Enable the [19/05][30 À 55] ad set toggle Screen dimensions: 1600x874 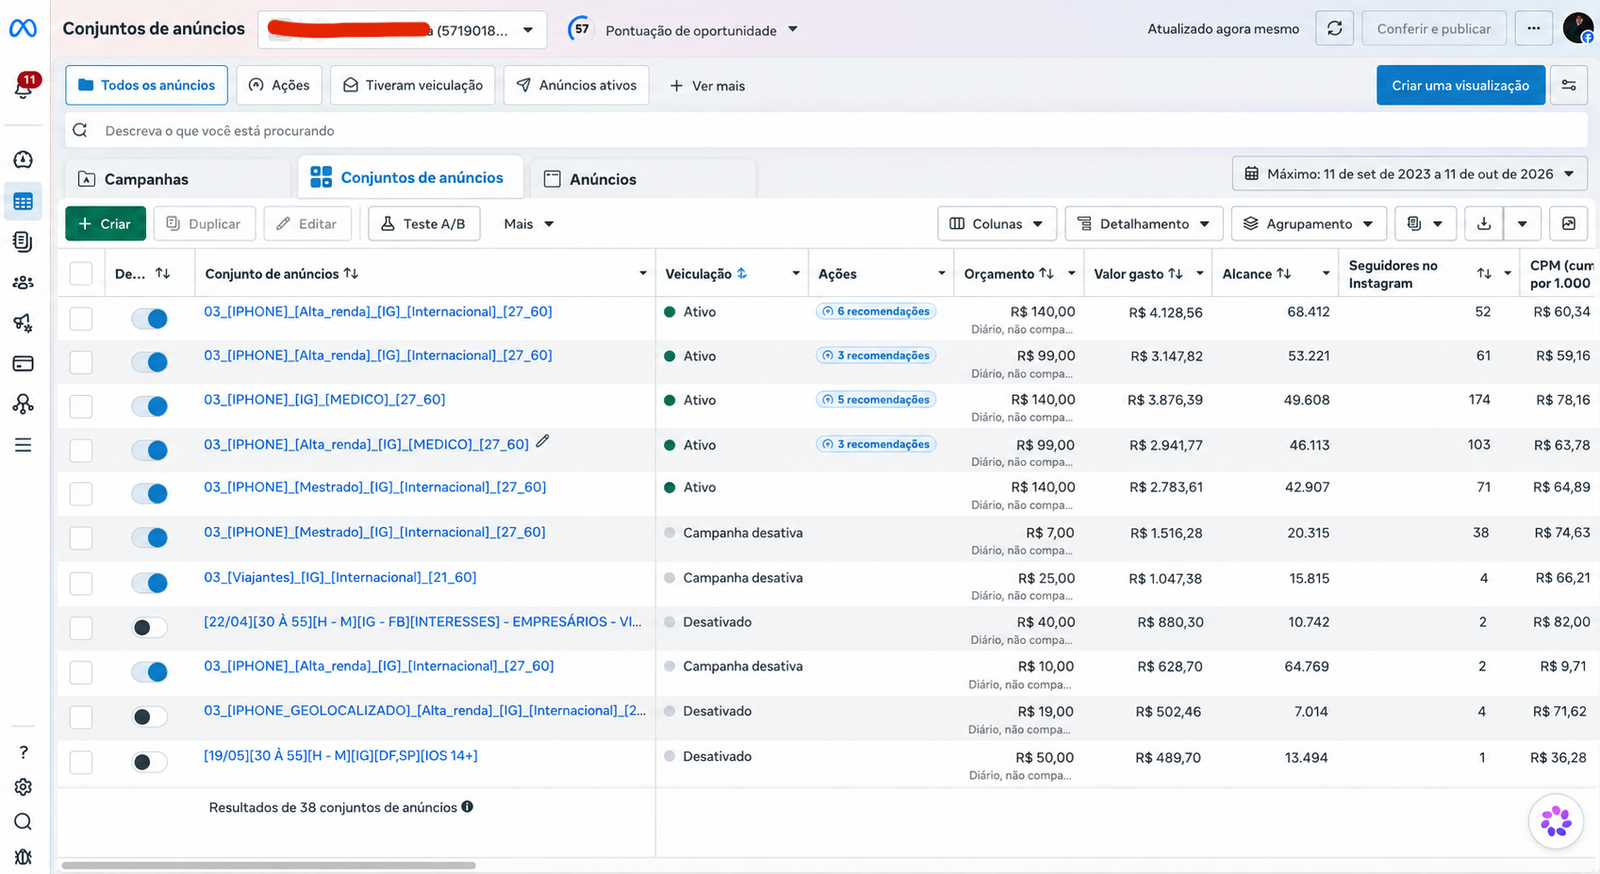150,762
